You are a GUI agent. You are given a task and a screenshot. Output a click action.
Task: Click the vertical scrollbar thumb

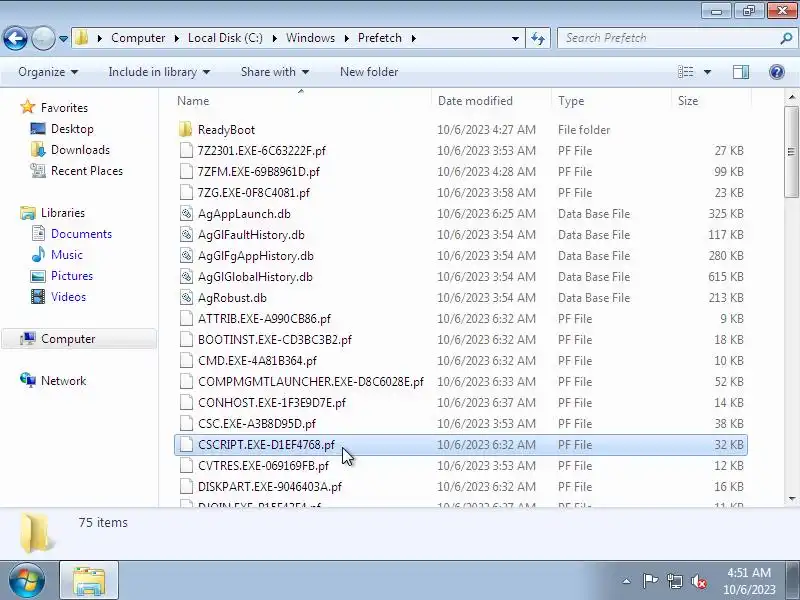791,152
